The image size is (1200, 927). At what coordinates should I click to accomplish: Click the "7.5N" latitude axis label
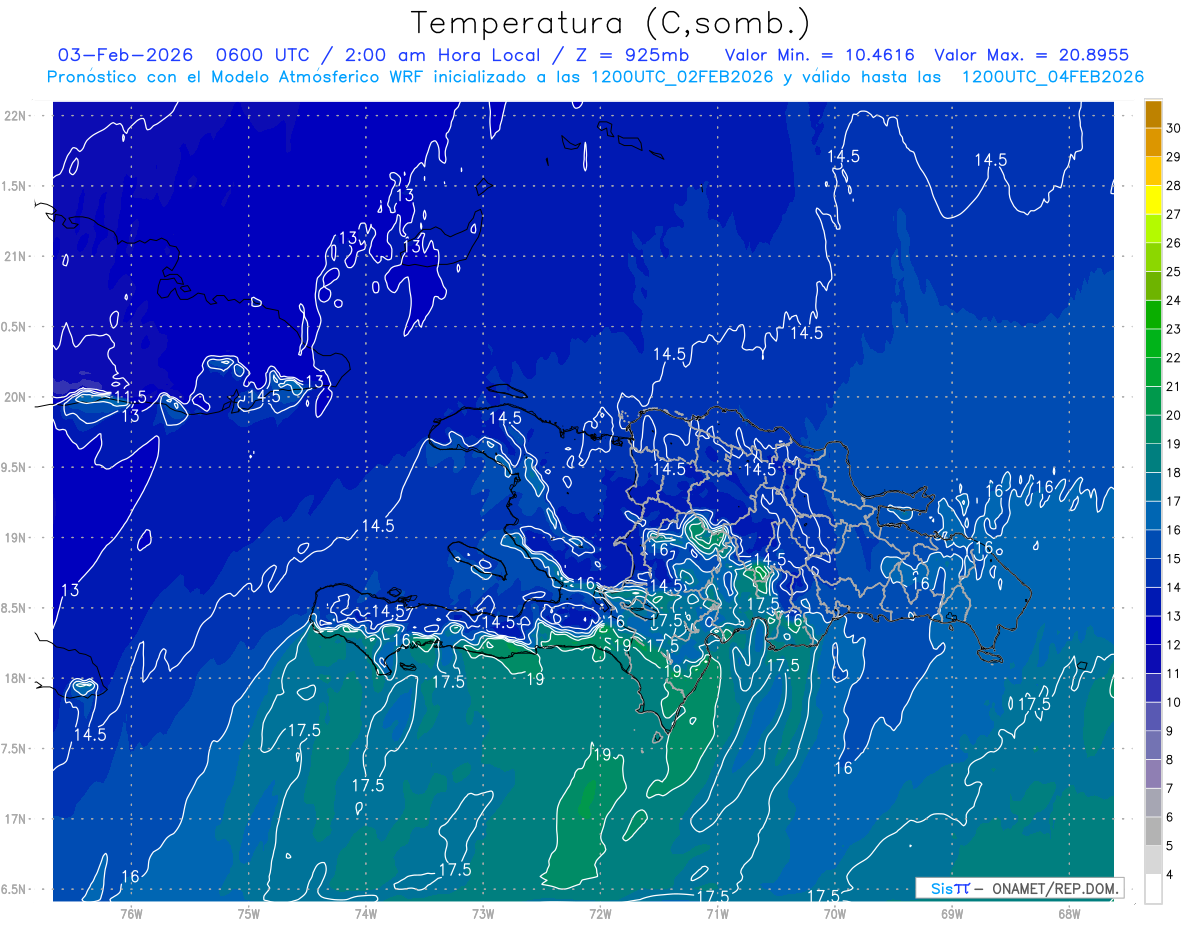(x=13, y=749)
